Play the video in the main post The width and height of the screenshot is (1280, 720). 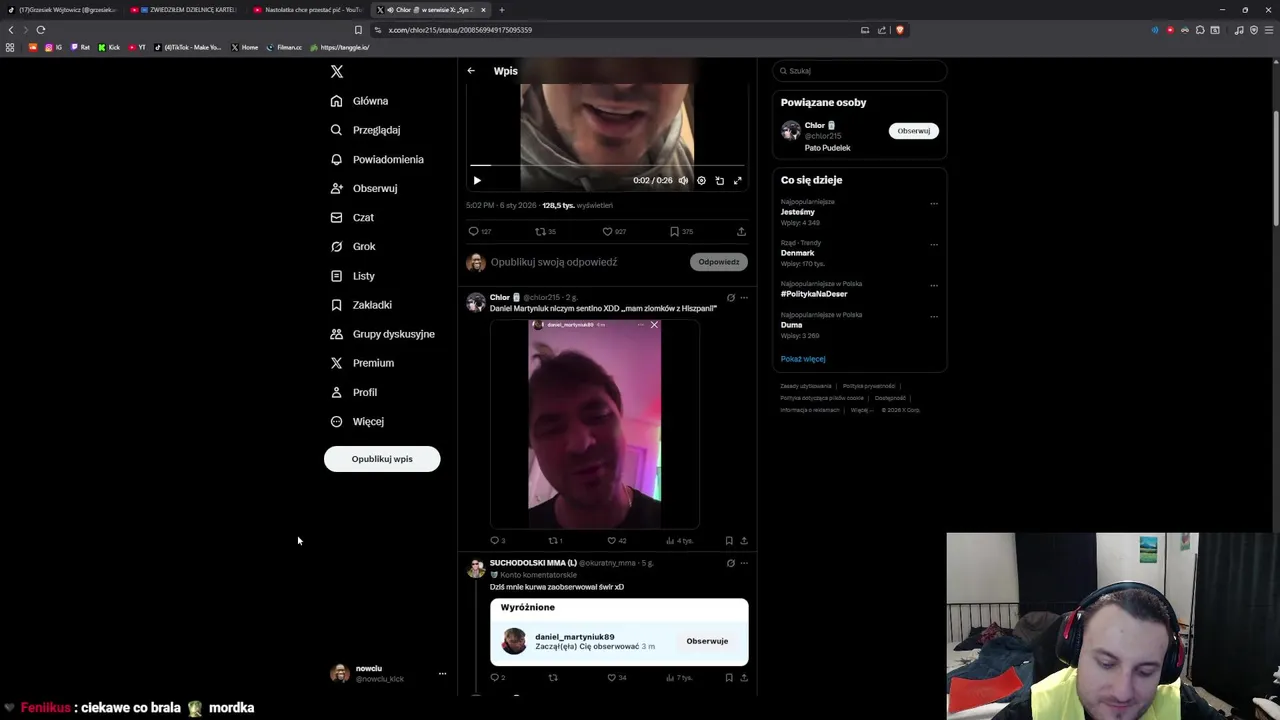(x=477, y=181)
